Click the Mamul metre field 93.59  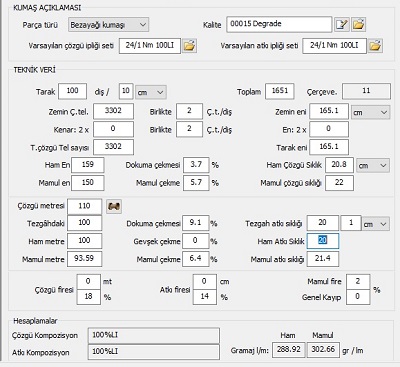(85, 259)
